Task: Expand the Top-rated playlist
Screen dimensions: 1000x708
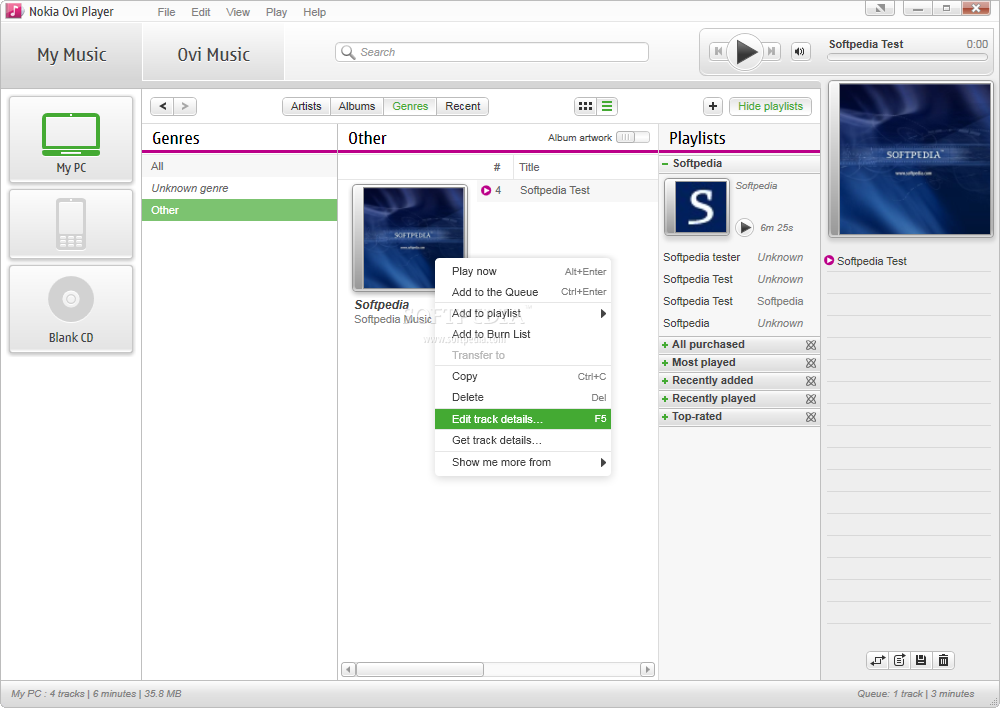Action: pyautogui.click(x=665, y=417)
